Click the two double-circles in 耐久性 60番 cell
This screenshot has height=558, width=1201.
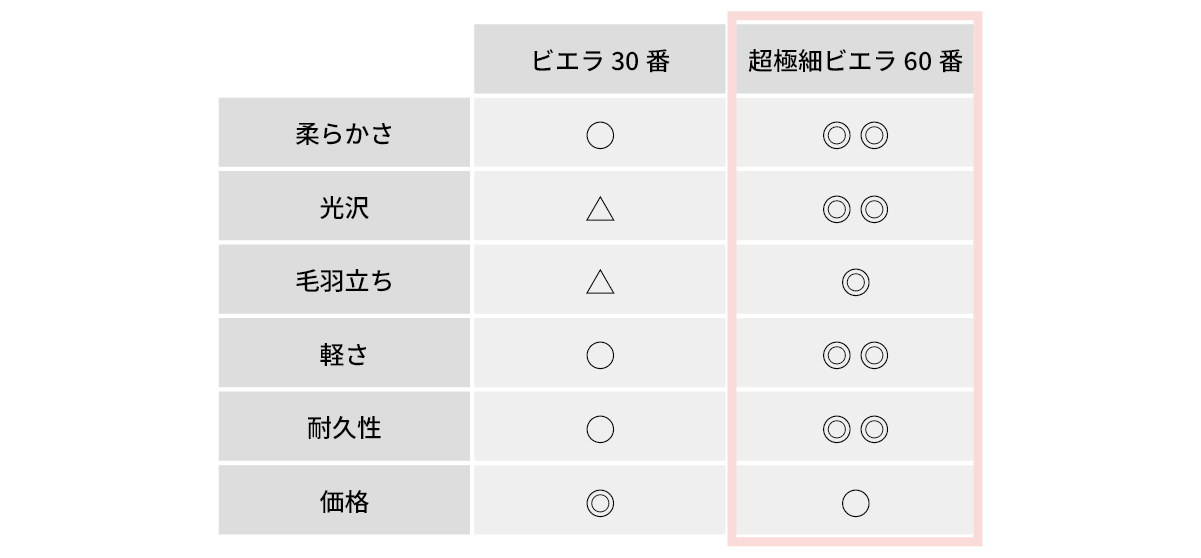coord(855,430)
